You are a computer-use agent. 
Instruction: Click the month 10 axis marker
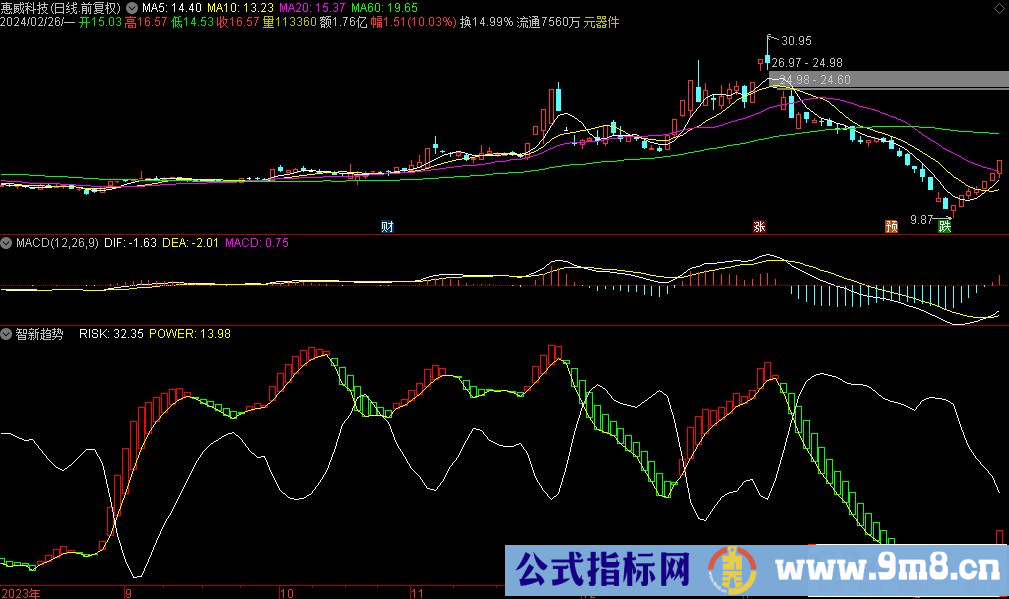coord(287,593)
